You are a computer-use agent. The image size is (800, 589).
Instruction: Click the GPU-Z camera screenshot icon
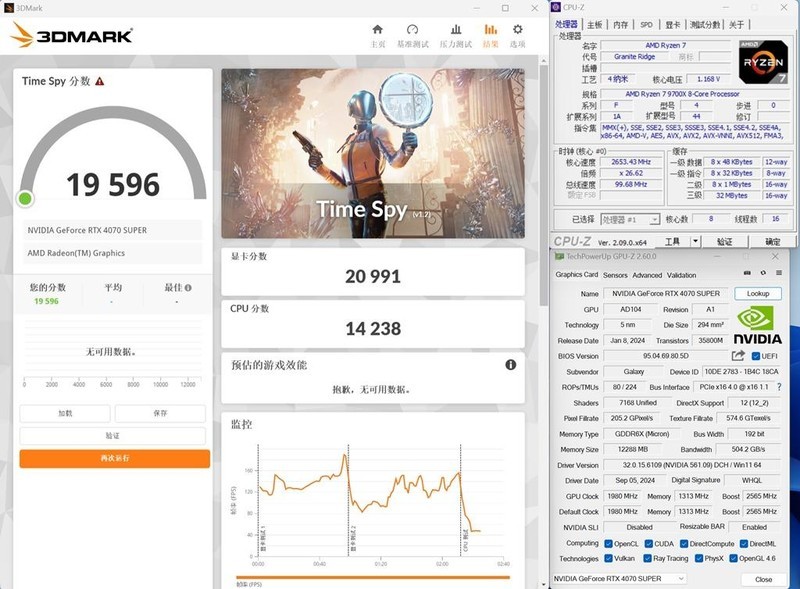747,272
